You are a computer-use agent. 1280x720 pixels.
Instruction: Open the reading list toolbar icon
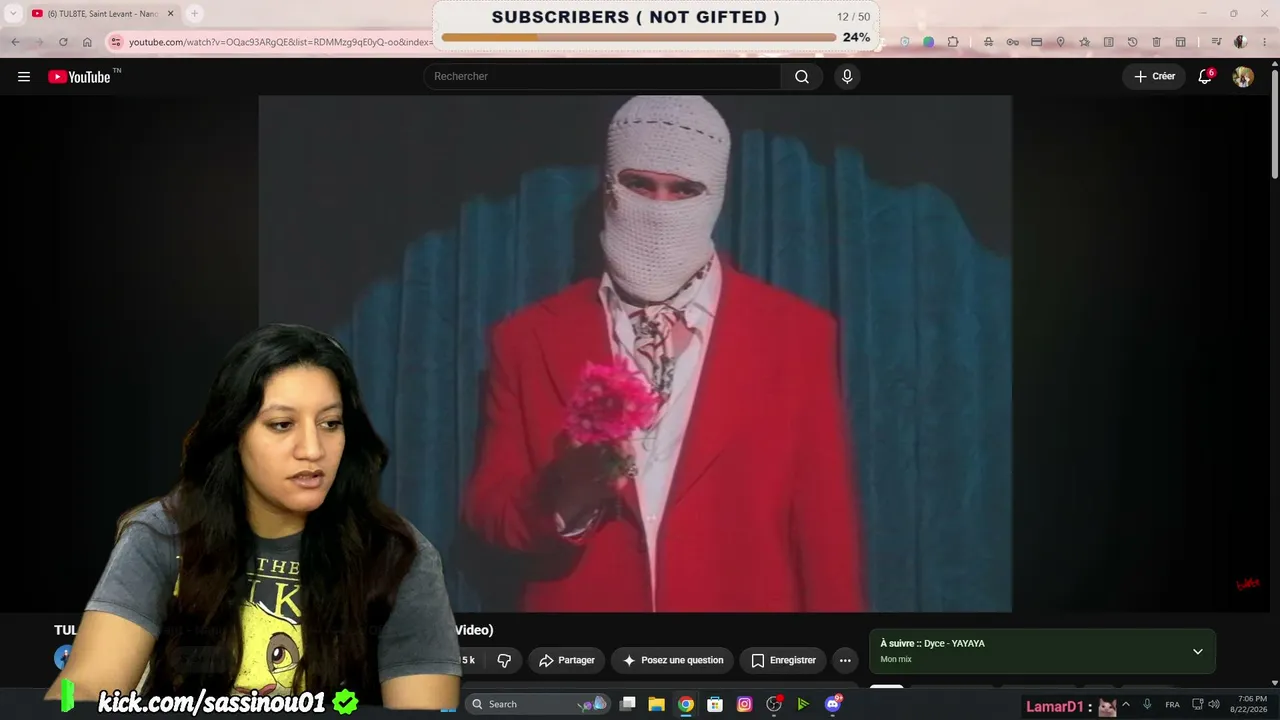[1108, 42]
